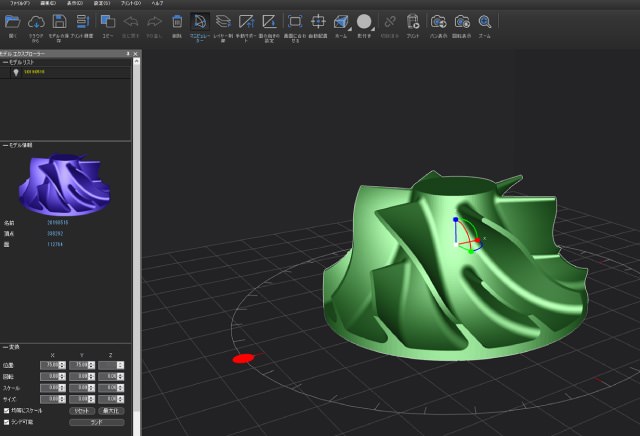The height and width of the screenshot is (436, 640).
Task: Open the Help menu
Action: [157, 4]
